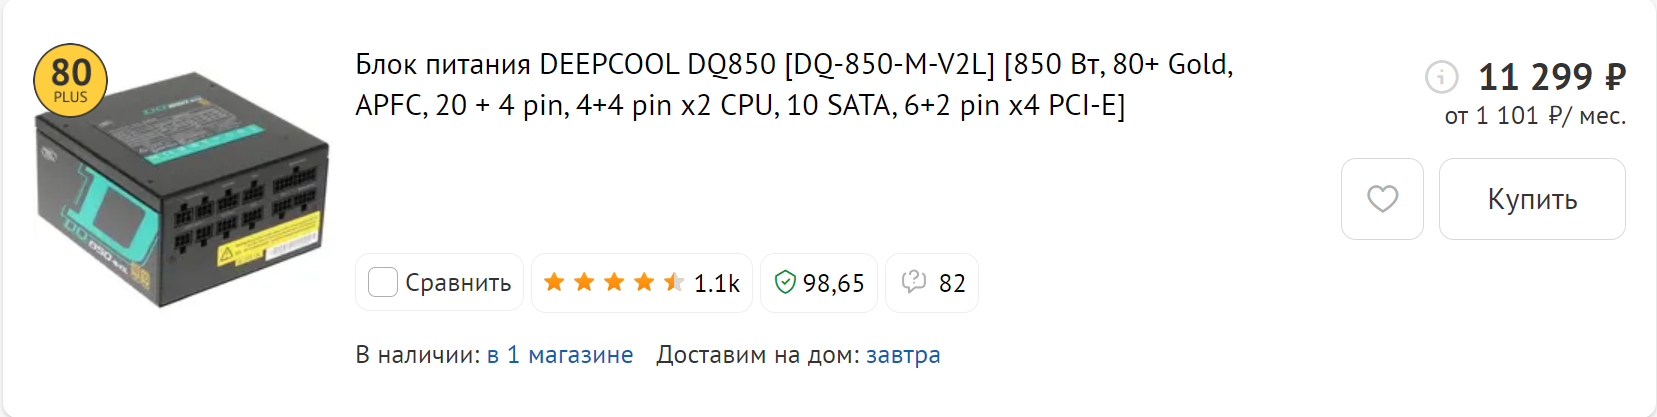Click the 80 PLUS certification badge
Viewport: 1657px width, 417px height.
tap(70, 80)
